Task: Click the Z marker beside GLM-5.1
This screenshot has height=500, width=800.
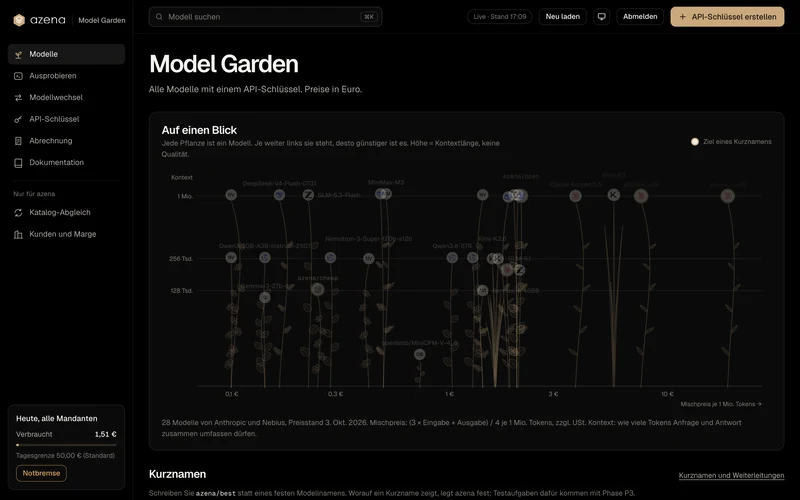Action: tap(519, 270)
